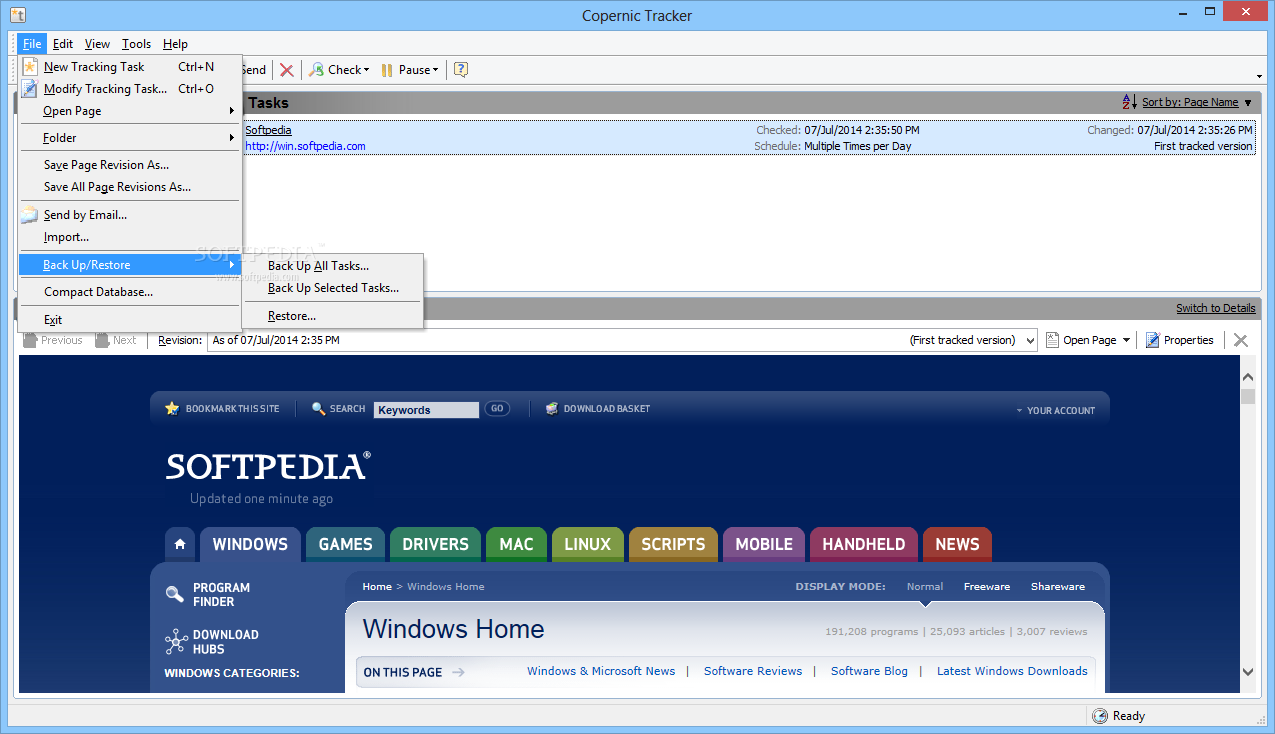Click the Check toolbar button icon
The height and width of the screenshot is (734, 1275).
coord(316,70)
